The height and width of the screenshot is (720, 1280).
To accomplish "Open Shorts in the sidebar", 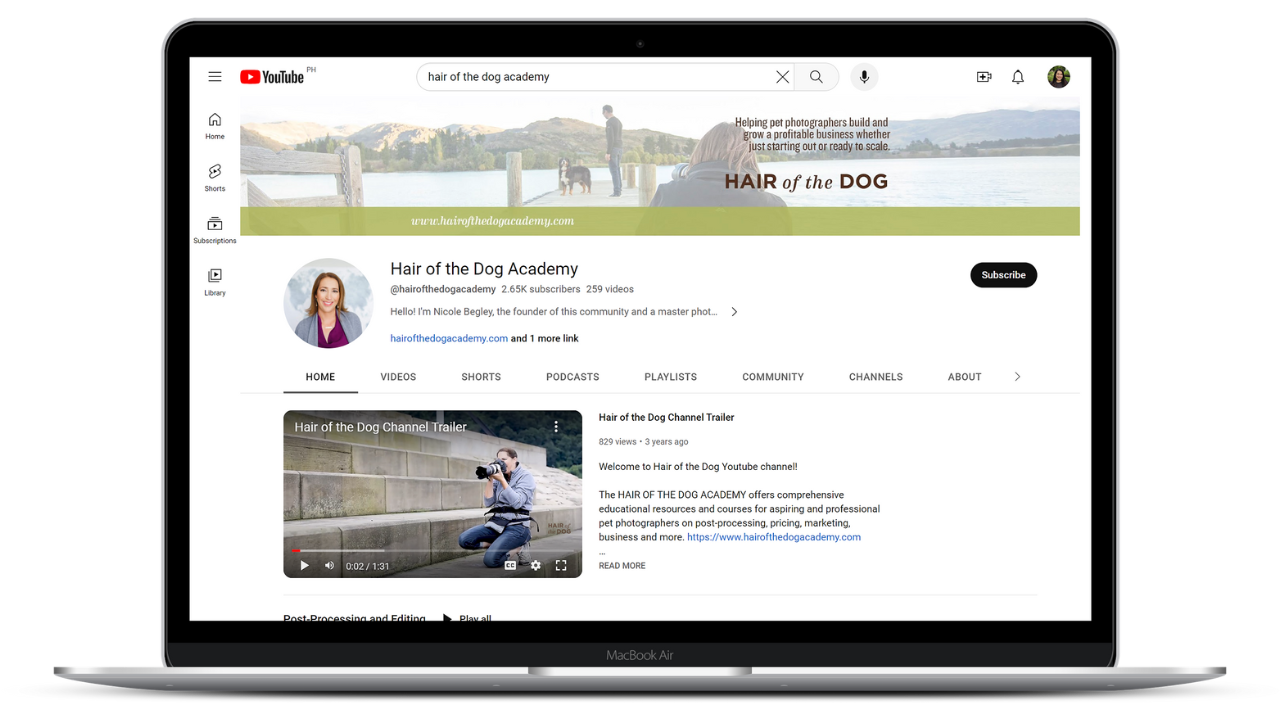I will coord(215,178).
